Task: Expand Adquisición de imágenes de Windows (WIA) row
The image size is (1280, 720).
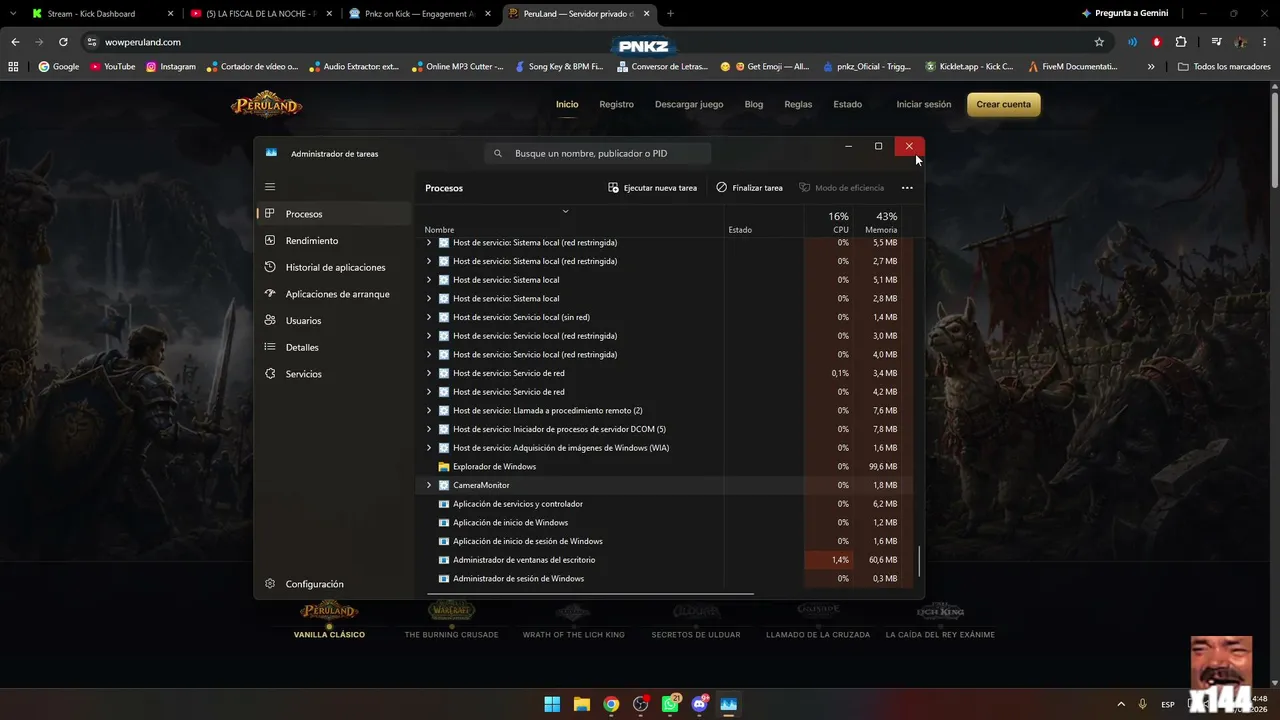Action: click(x=429, y=448)
